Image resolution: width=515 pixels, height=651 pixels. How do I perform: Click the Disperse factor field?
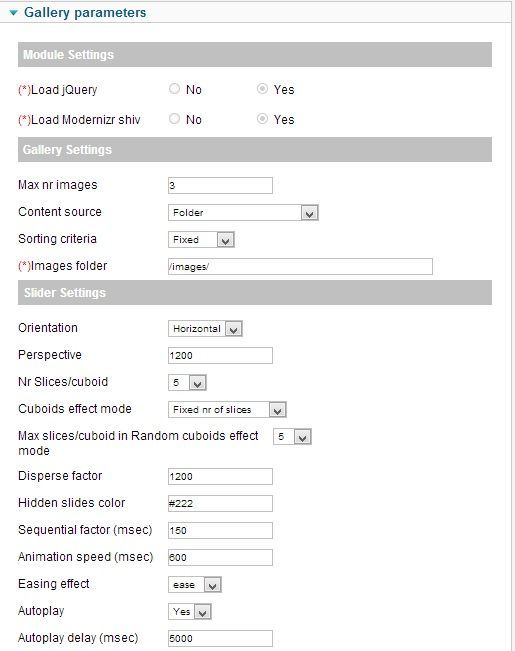coord(220,476)
